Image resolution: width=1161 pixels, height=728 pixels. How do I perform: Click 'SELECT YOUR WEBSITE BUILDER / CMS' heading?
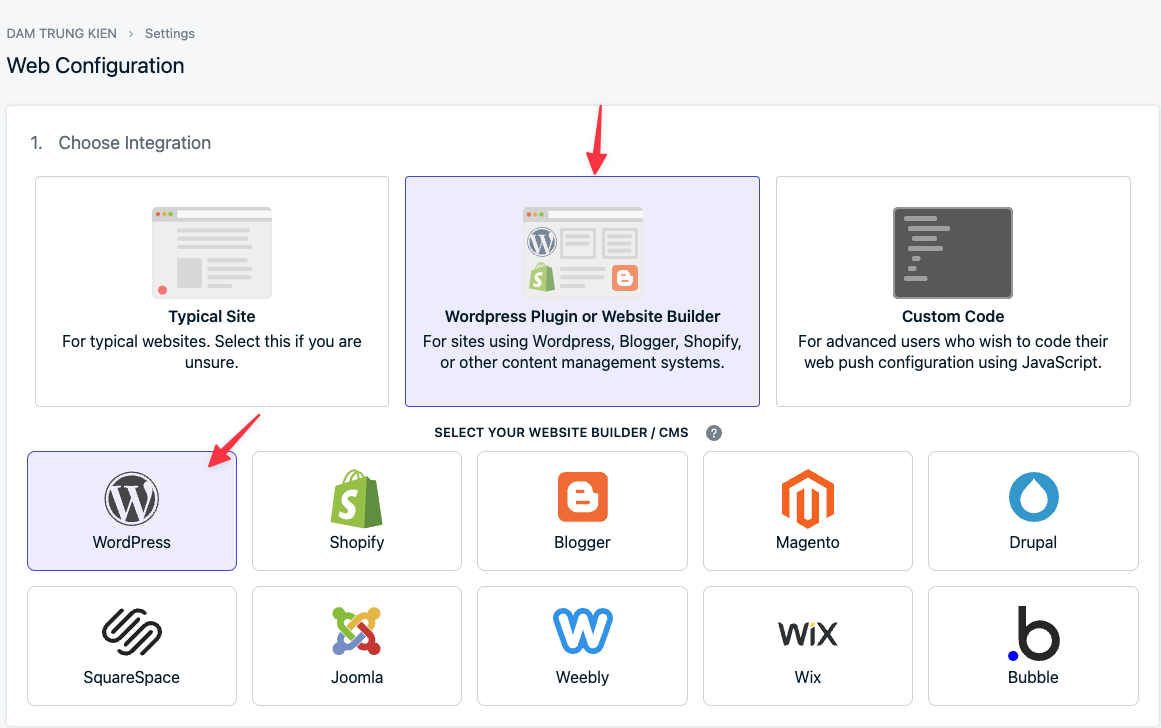click(x=561, y=433)
